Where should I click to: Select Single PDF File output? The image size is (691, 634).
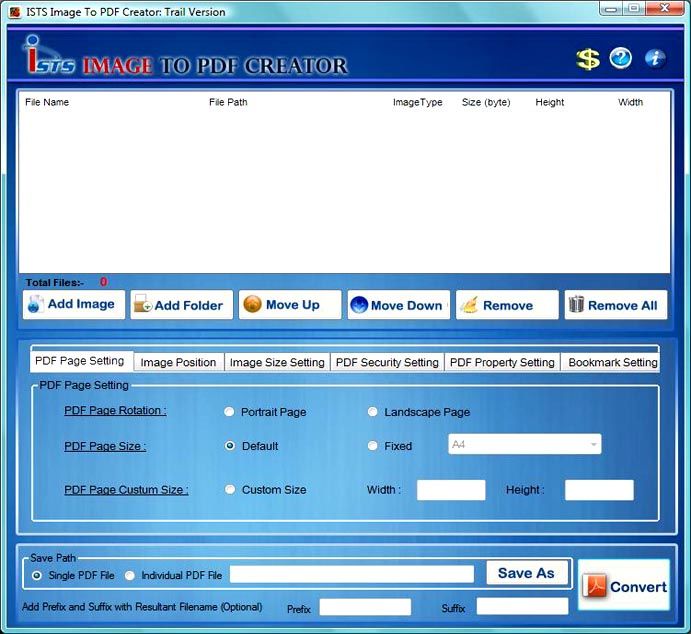click(37, 575)
